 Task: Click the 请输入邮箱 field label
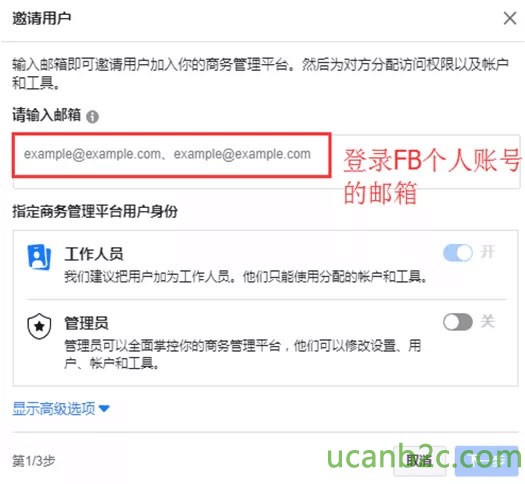(47, 115)
